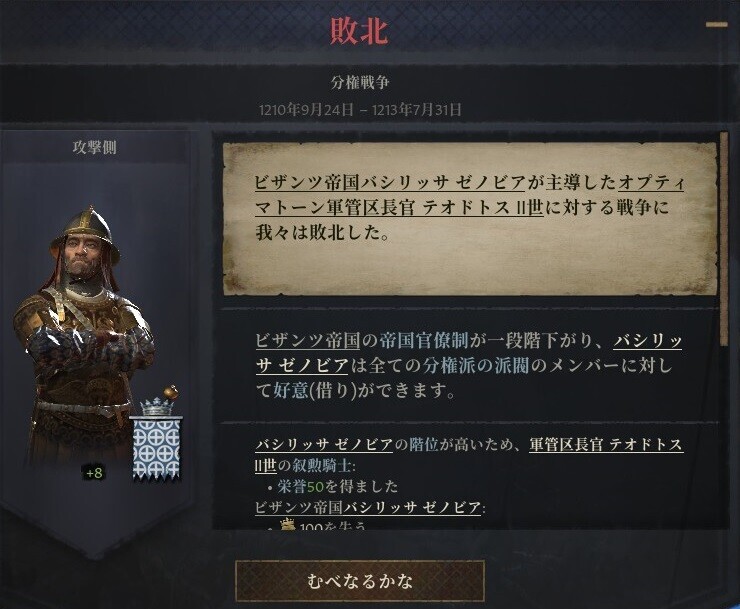Click the 階位 keyword
The image size is (740, 609).
[424, 444]
